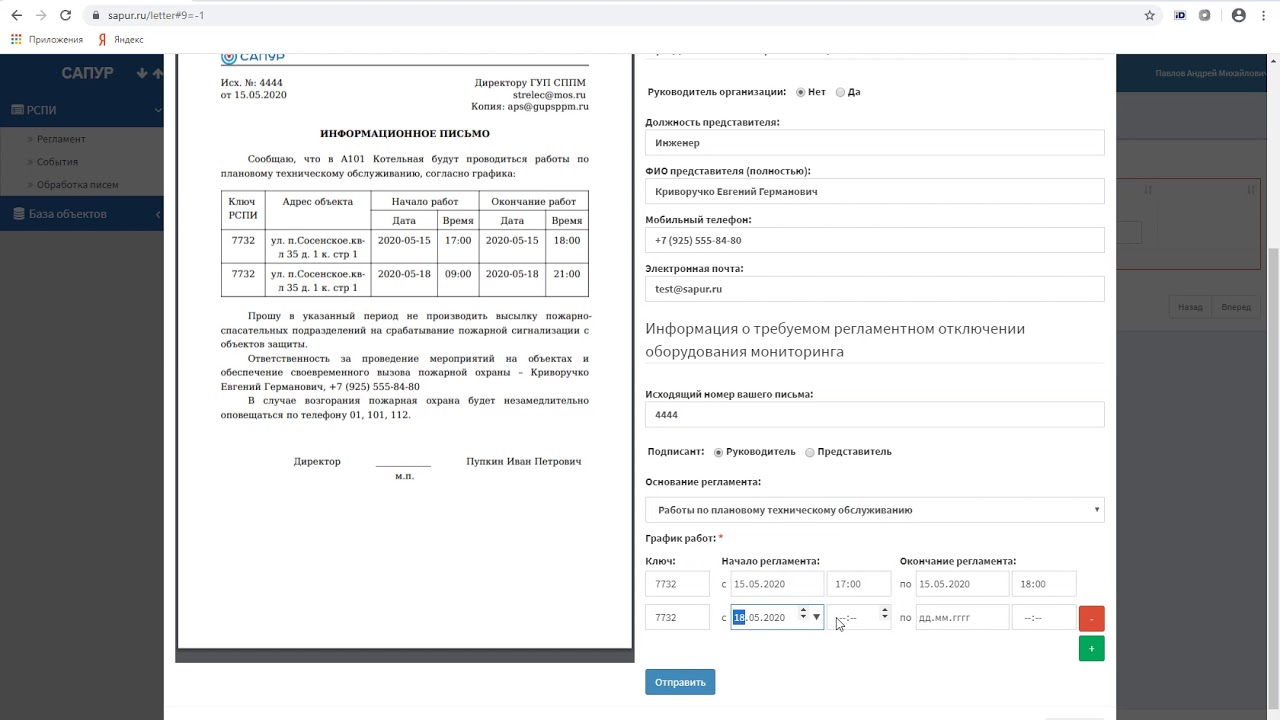Click the first-row Ключ field 7732
1280x720 pixels.
(x=678, y=584)
